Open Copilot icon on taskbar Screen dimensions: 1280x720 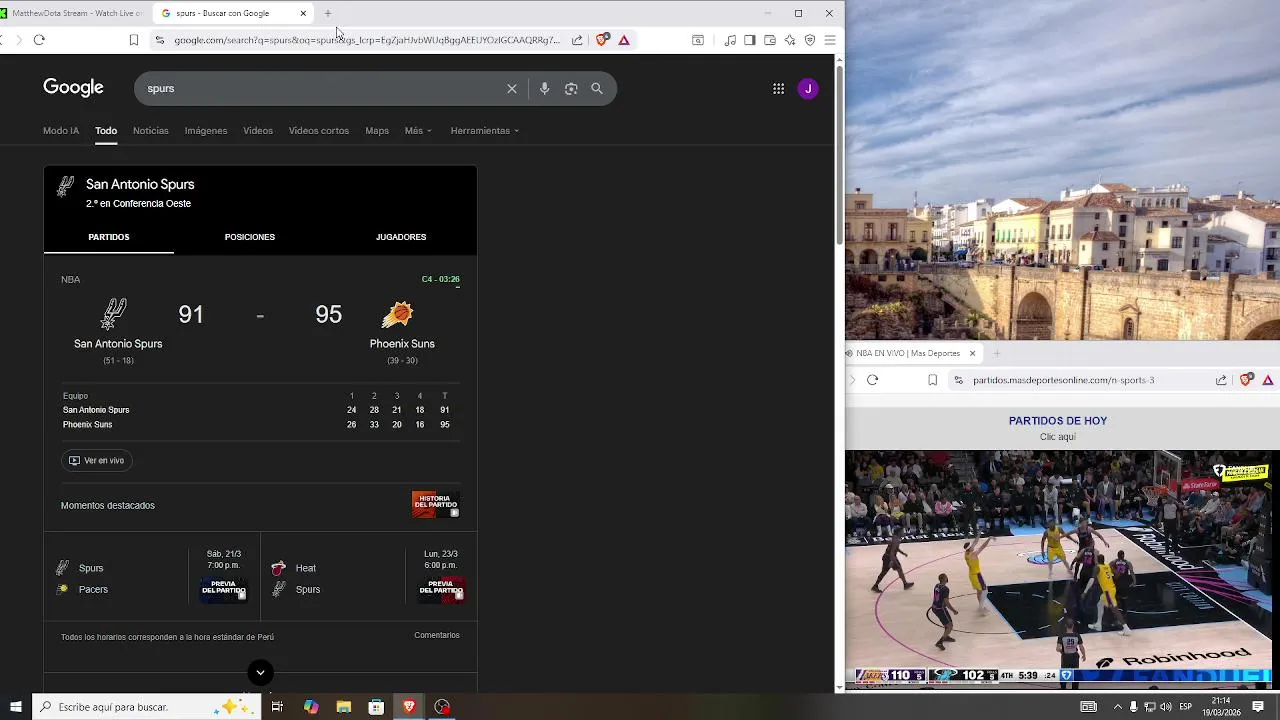pyautogui.click(x=311, y=707)
